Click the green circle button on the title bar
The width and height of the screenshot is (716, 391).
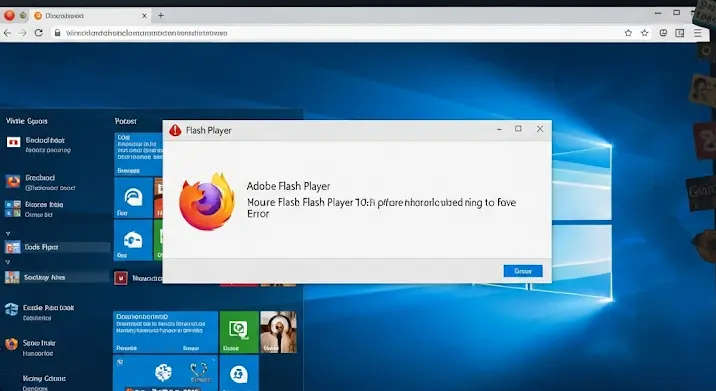pos(23,16)
